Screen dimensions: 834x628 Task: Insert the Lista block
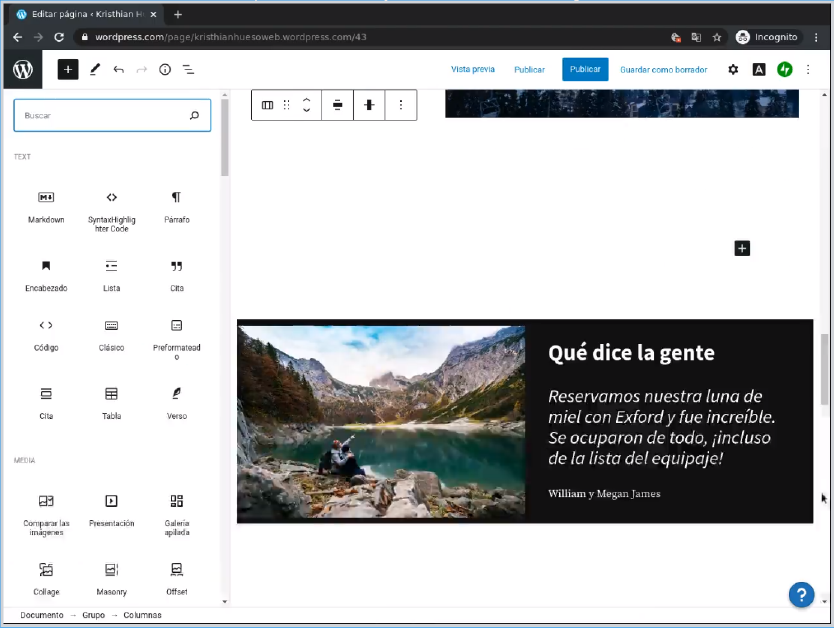[x=112, y=276]
